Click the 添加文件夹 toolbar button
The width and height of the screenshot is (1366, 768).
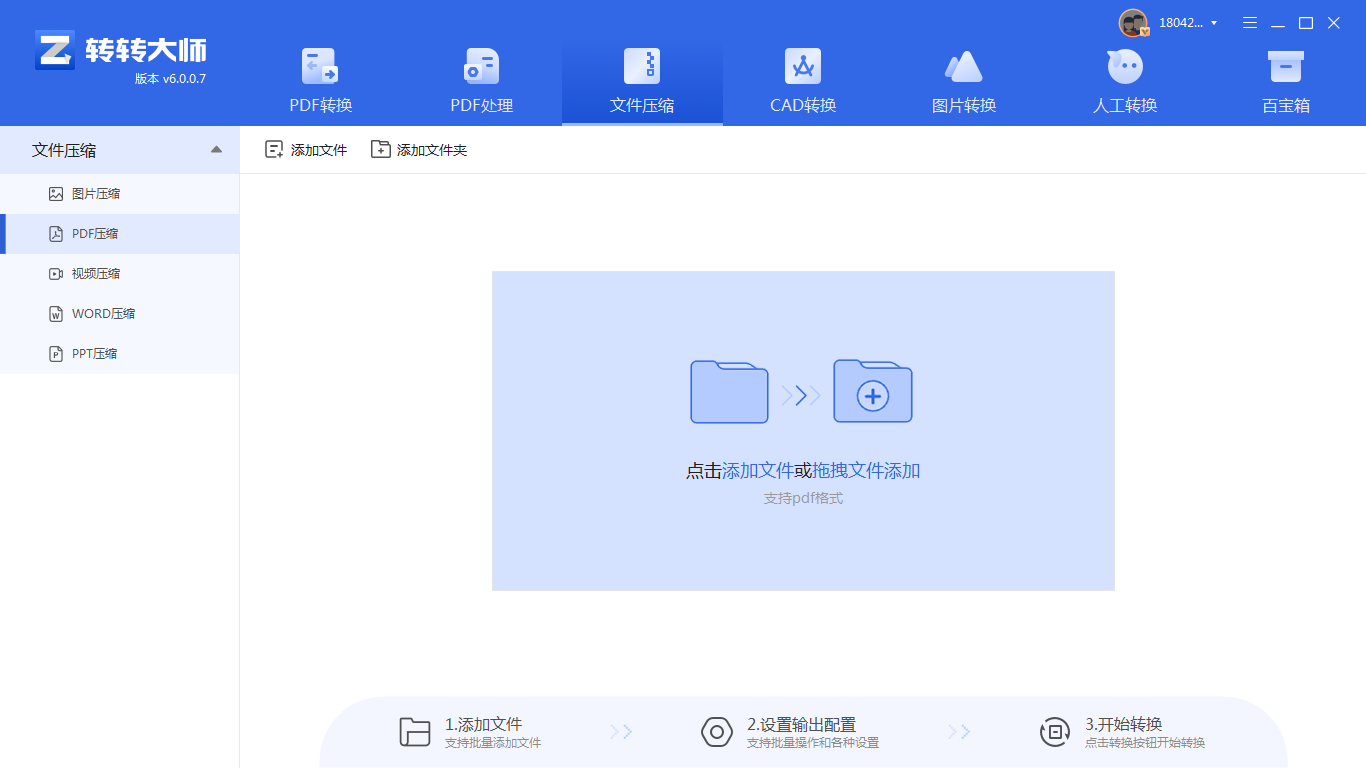(x=419, y=148)
